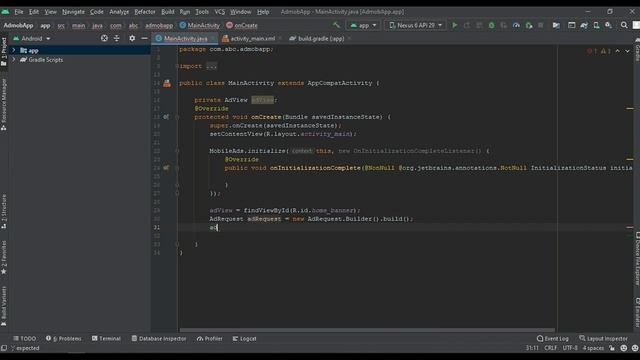Open the Profile app gauge icon
Screen dimensions: 640x360
tap(516, 25)
